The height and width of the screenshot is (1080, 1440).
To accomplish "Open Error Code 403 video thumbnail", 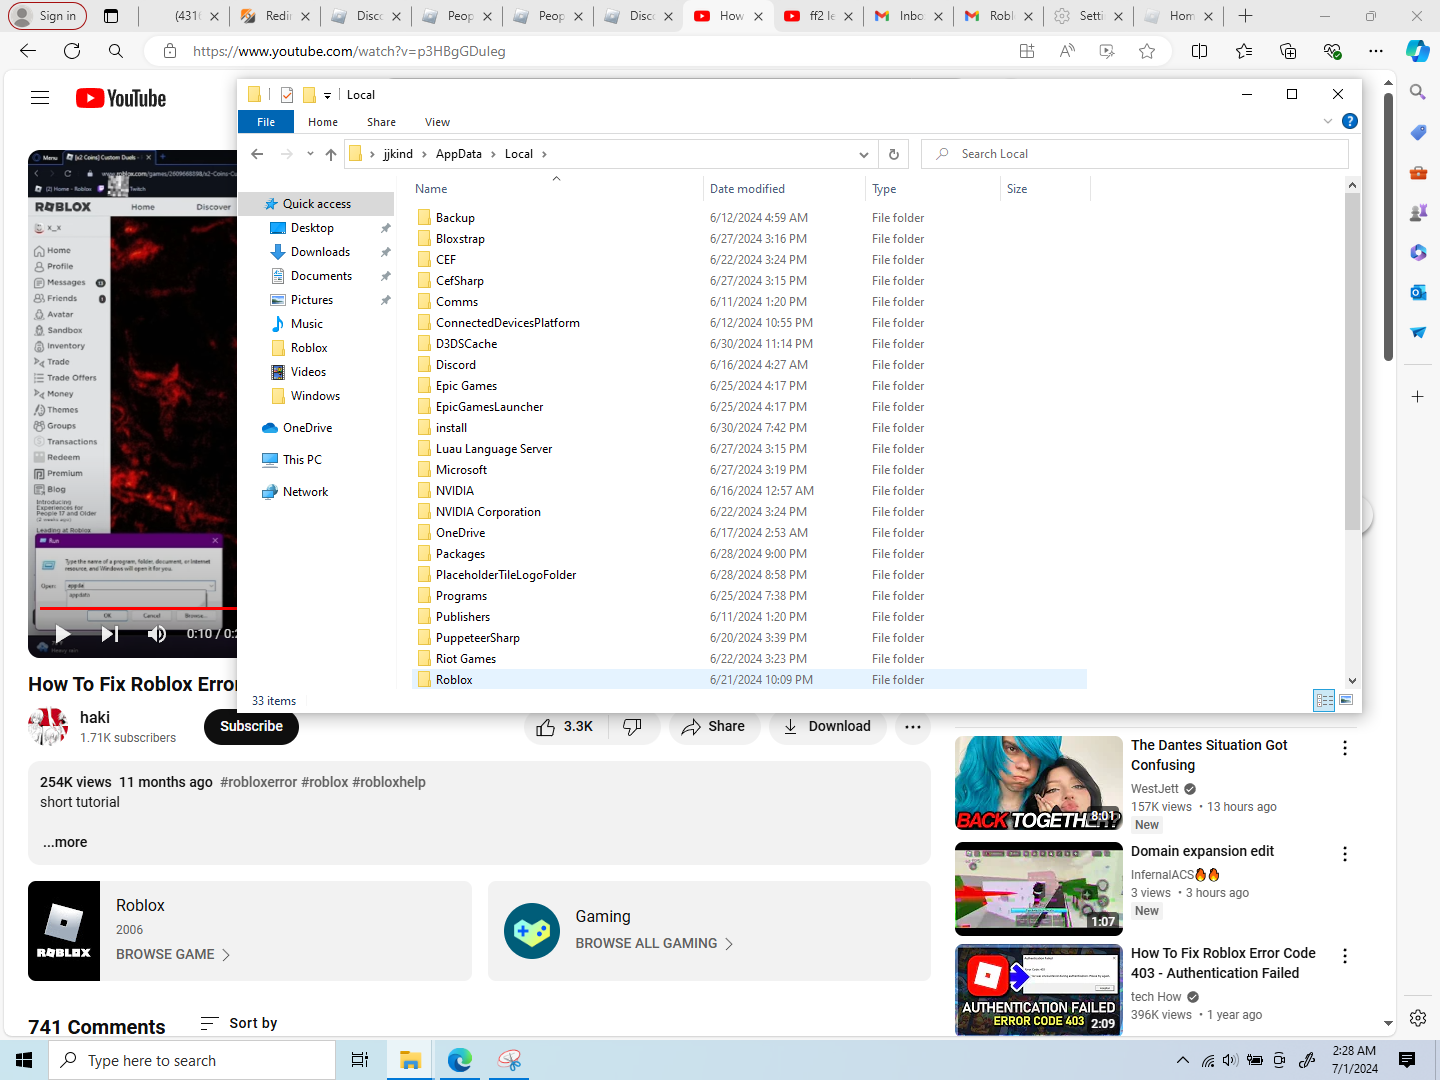I will pos(1039,990).
